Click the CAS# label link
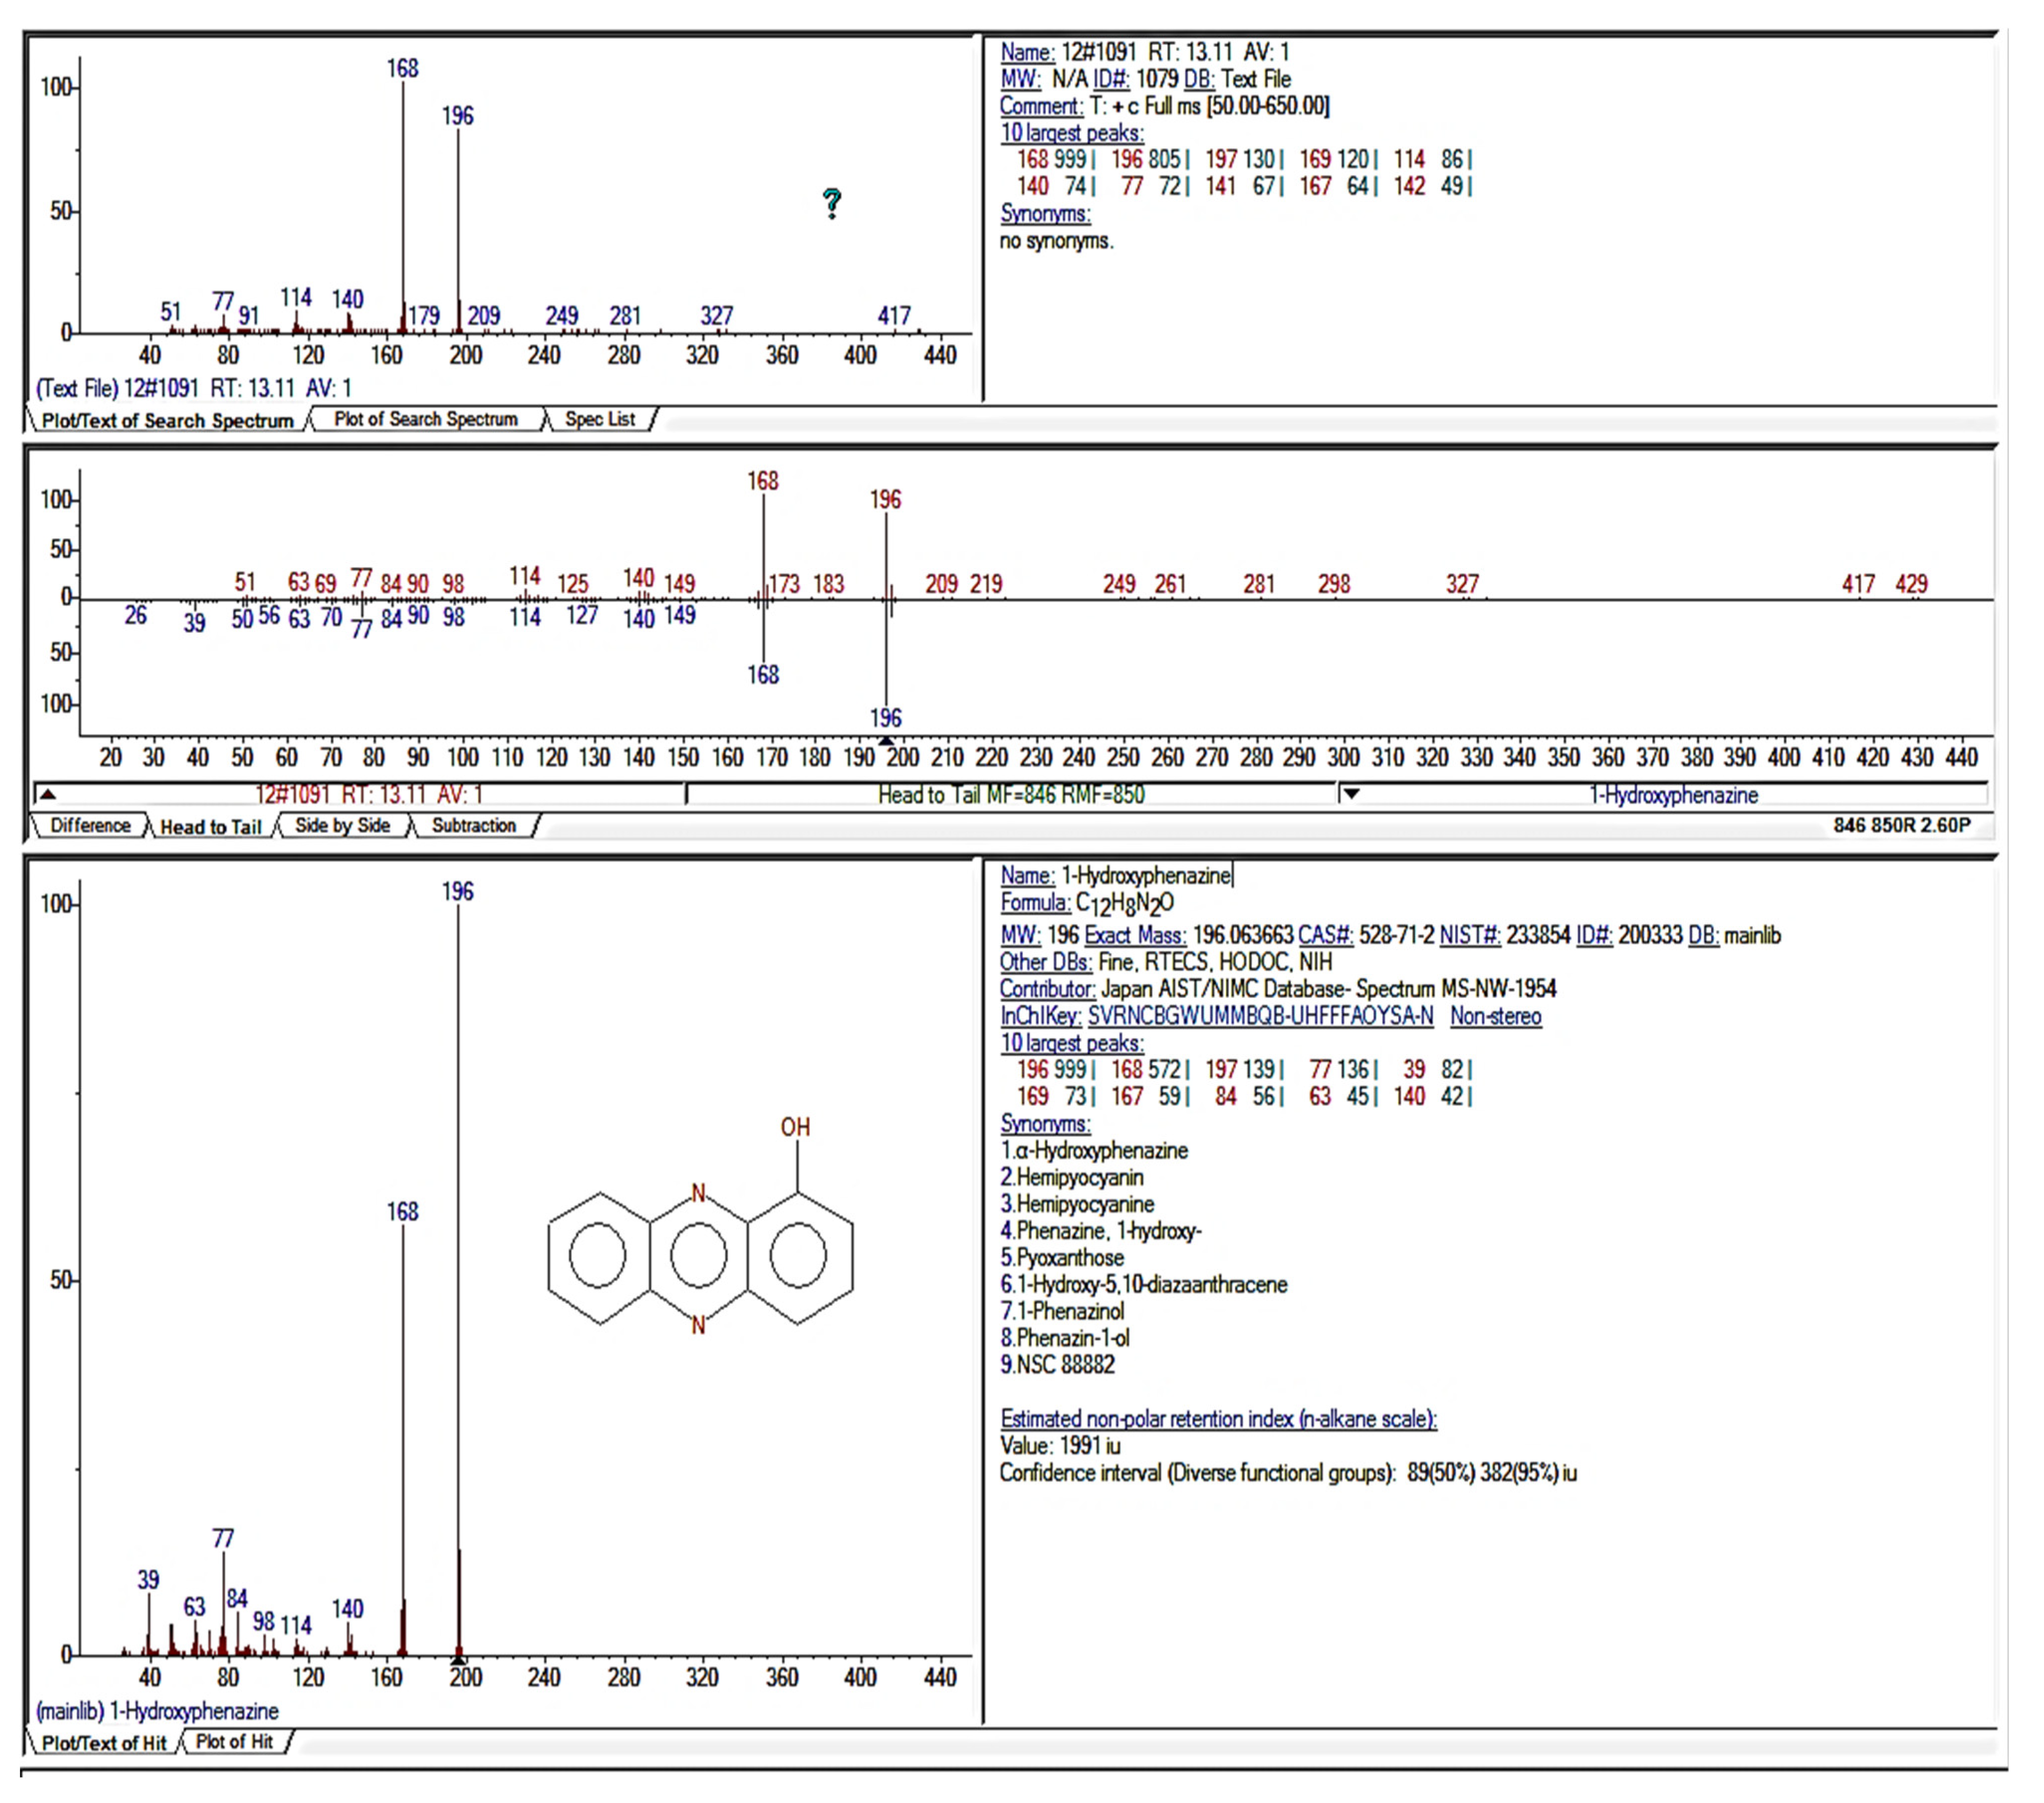This screenshot has height=1803, width=2044. pyautogui.click(x=1325, y=935)
